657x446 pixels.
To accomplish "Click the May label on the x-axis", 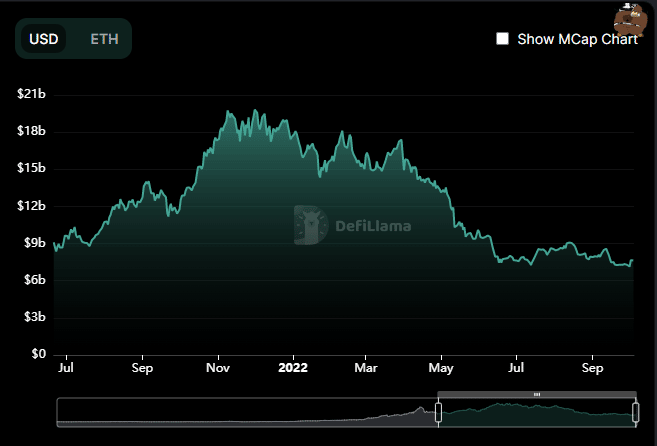I will [441, 367].
